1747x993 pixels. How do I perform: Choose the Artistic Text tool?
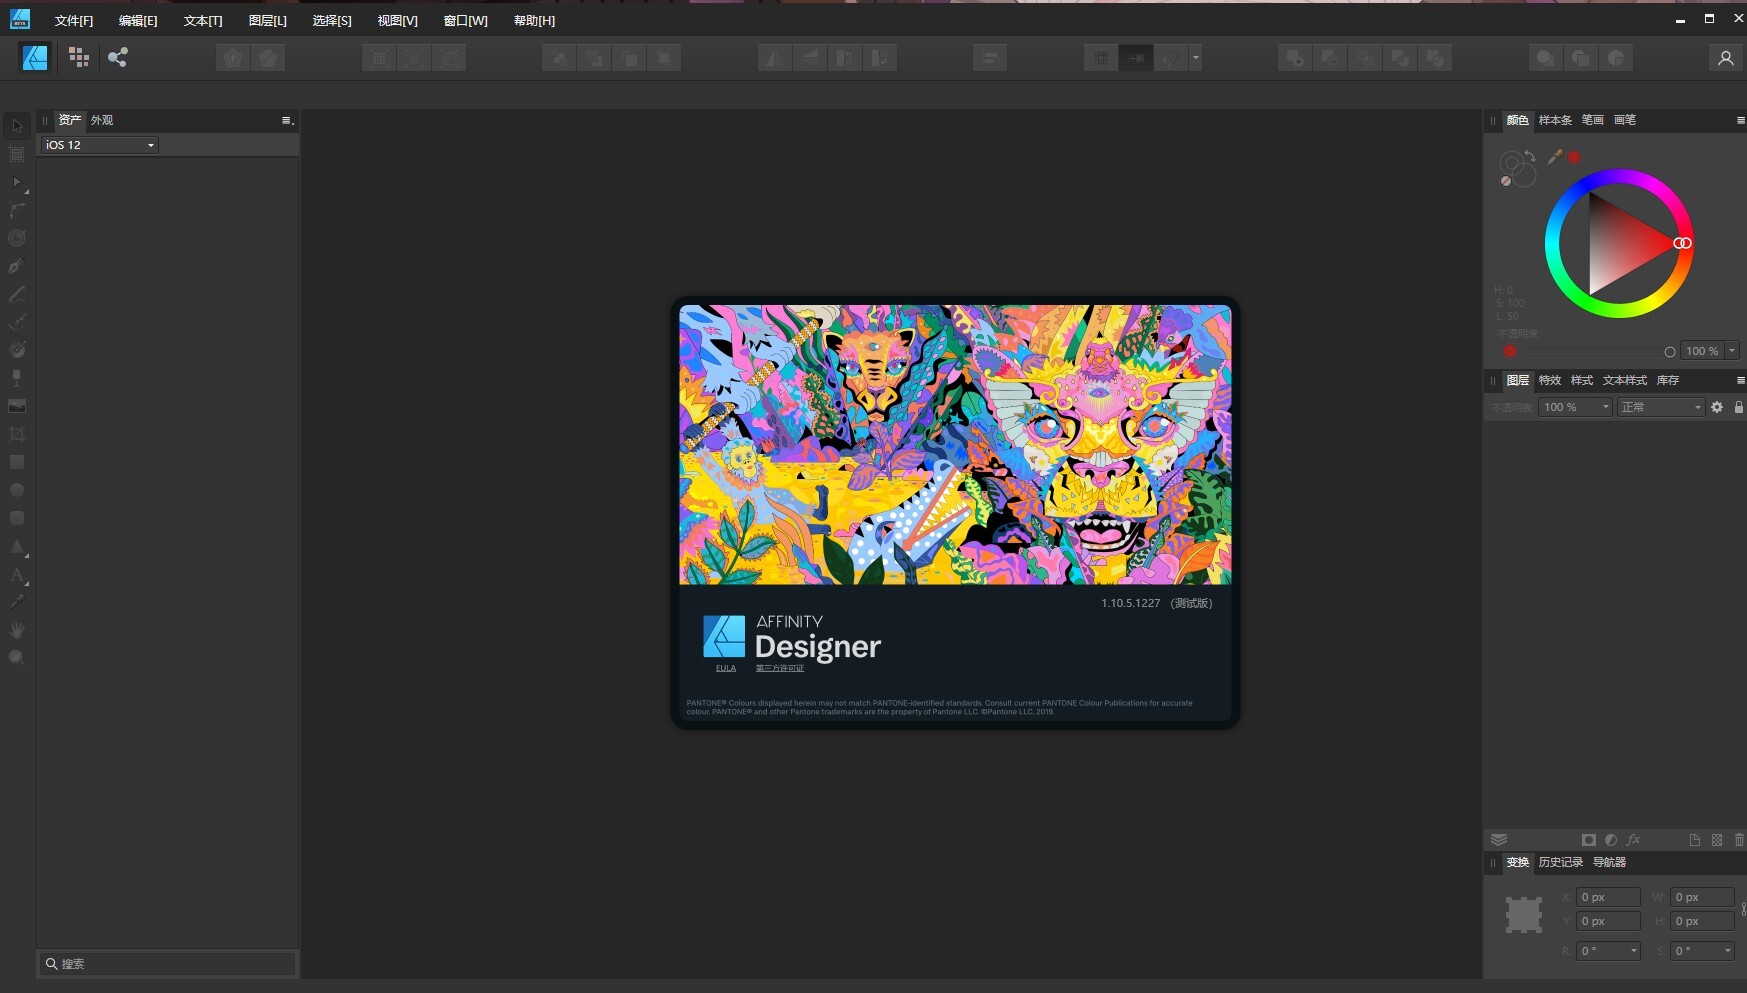(x=17, y=575)
